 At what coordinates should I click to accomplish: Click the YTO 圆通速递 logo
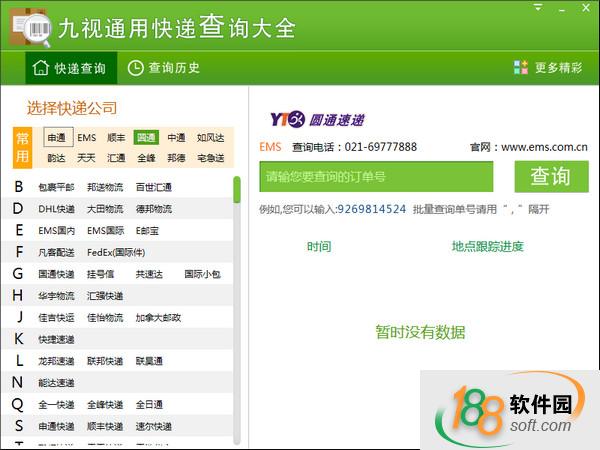pyautogui.click(x=317, y=119)
